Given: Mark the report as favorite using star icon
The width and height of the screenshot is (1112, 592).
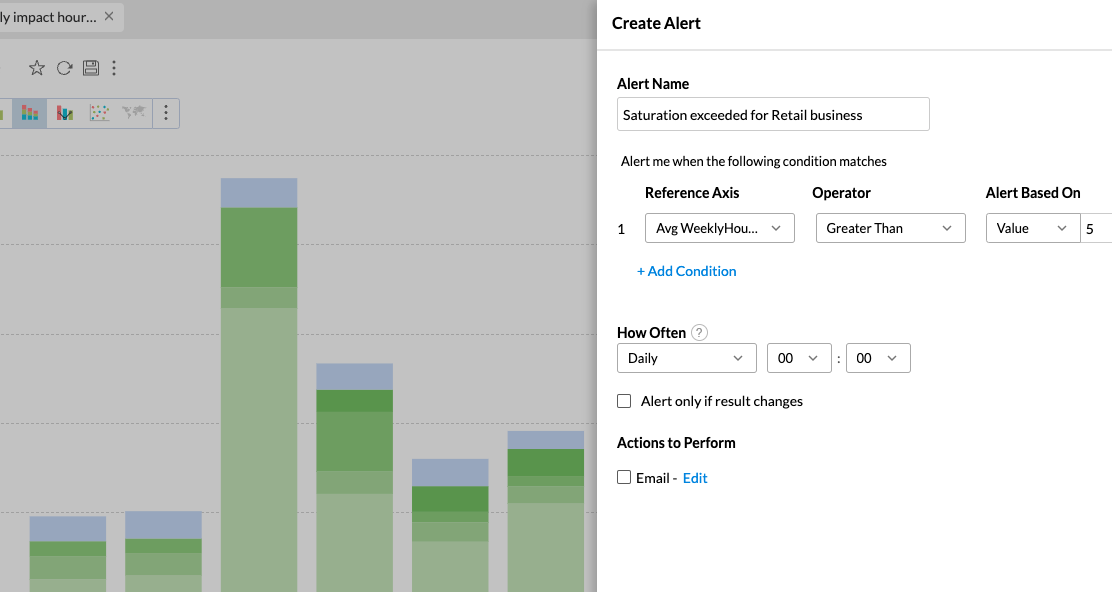Looking at the screenshot, I should tap(37, 67).
